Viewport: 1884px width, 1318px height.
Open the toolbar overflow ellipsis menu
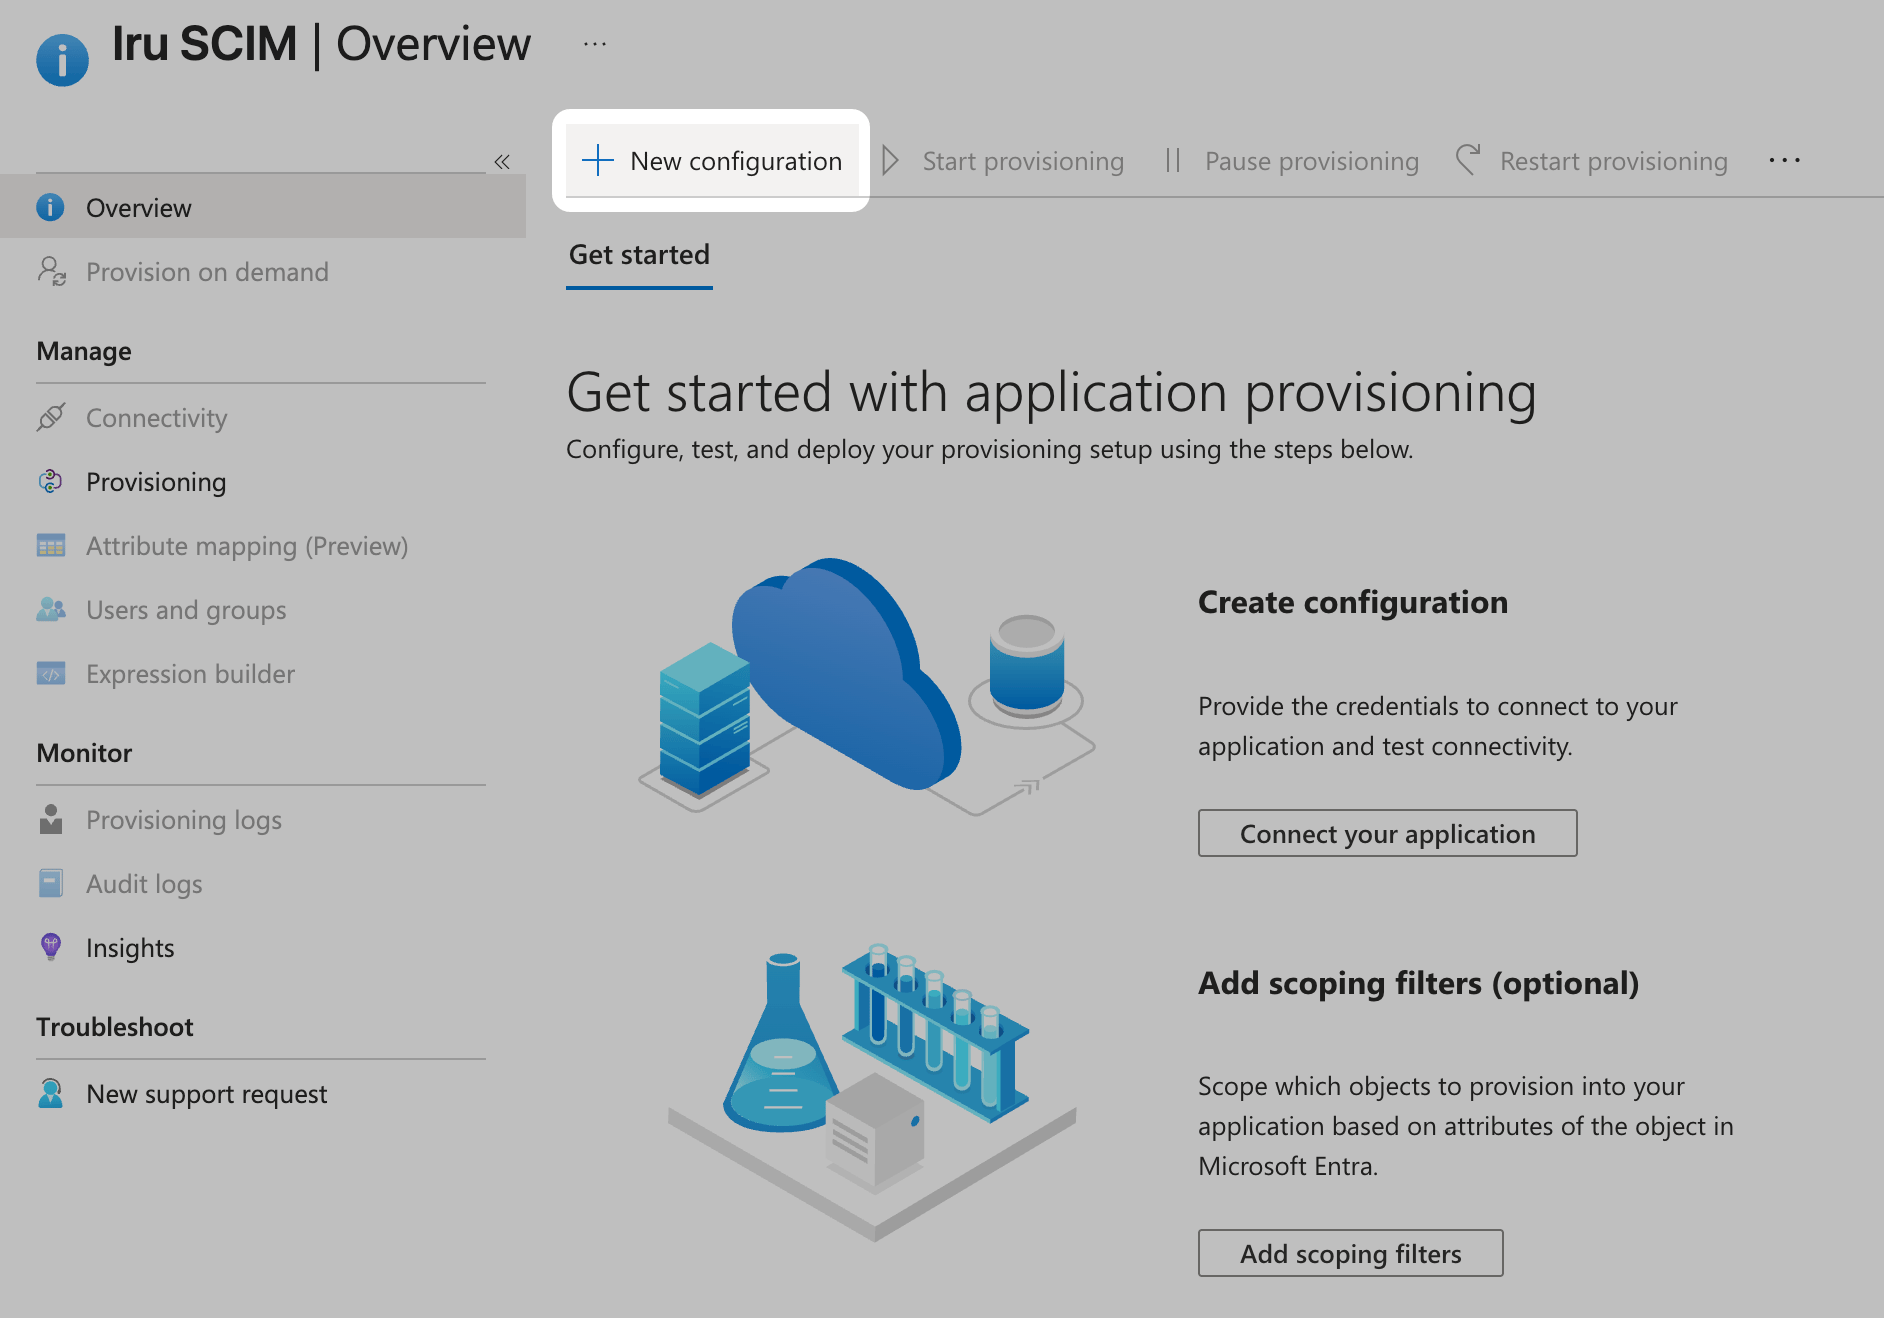(x=1784, y=160)
